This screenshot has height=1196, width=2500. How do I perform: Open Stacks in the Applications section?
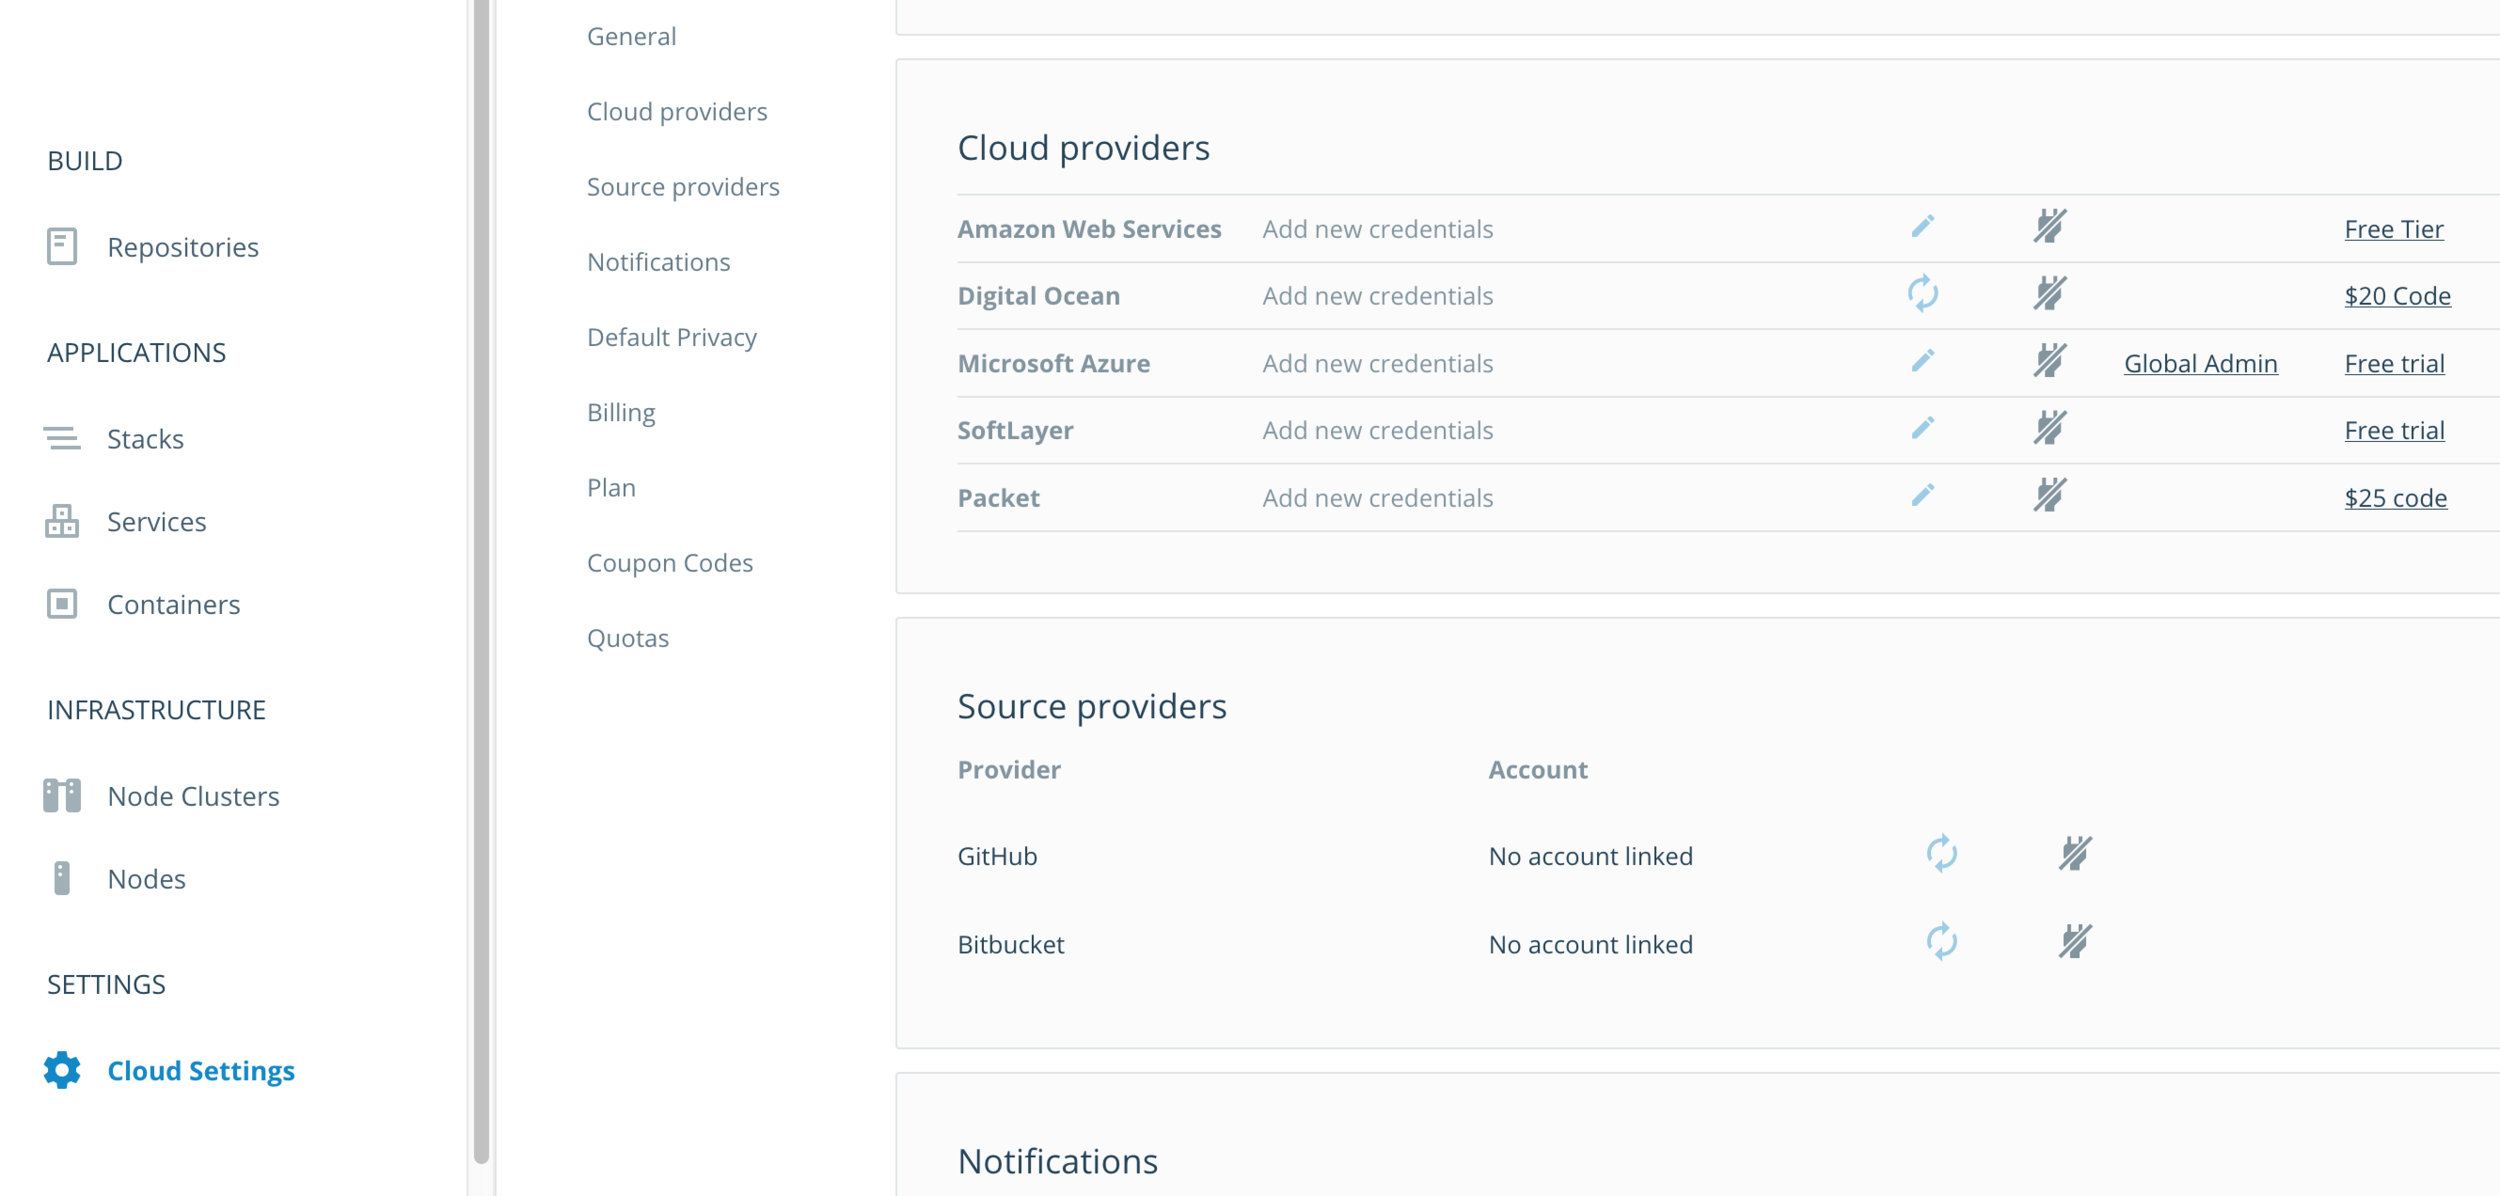145,439
